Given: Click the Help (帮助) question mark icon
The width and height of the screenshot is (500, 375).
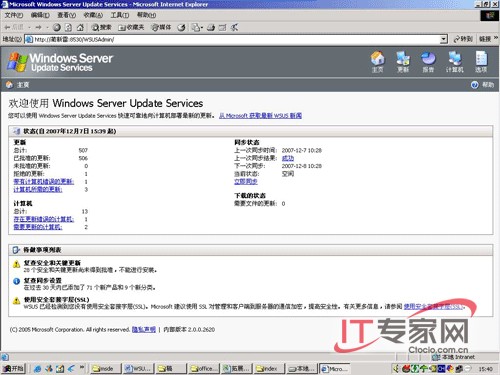Looking at the screenshot, I should coord(475,85).
